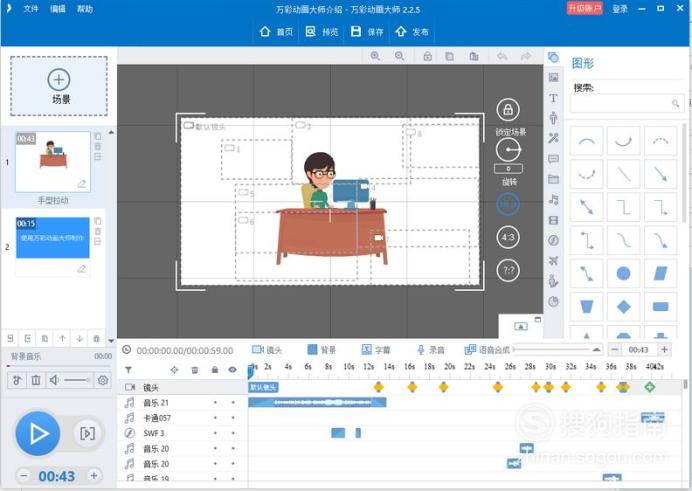Open the image library sidebar icon
This screenshot has height=491, width=692.
553,78
